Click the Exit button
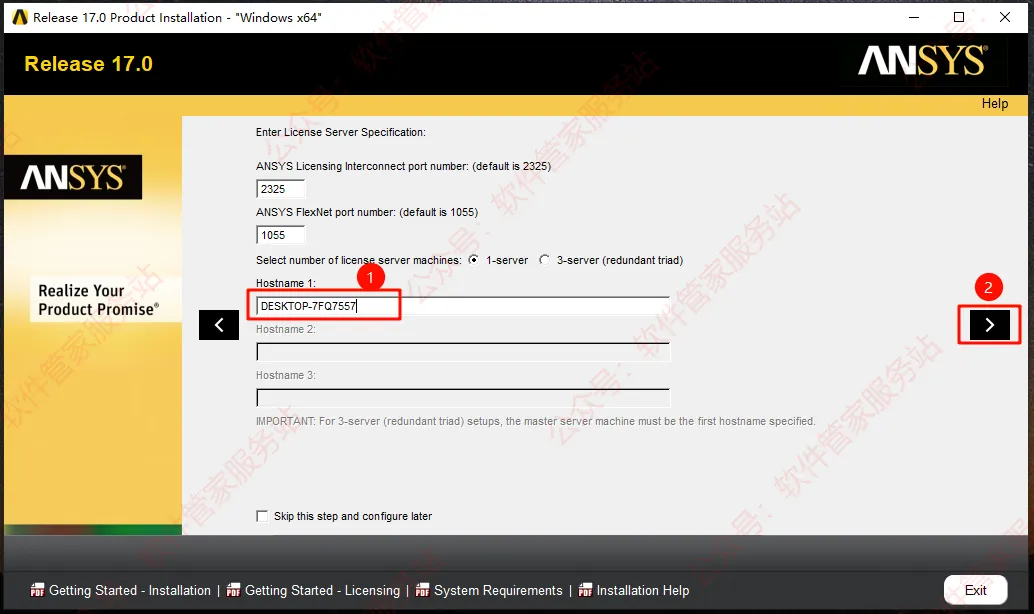 [975, 590]
